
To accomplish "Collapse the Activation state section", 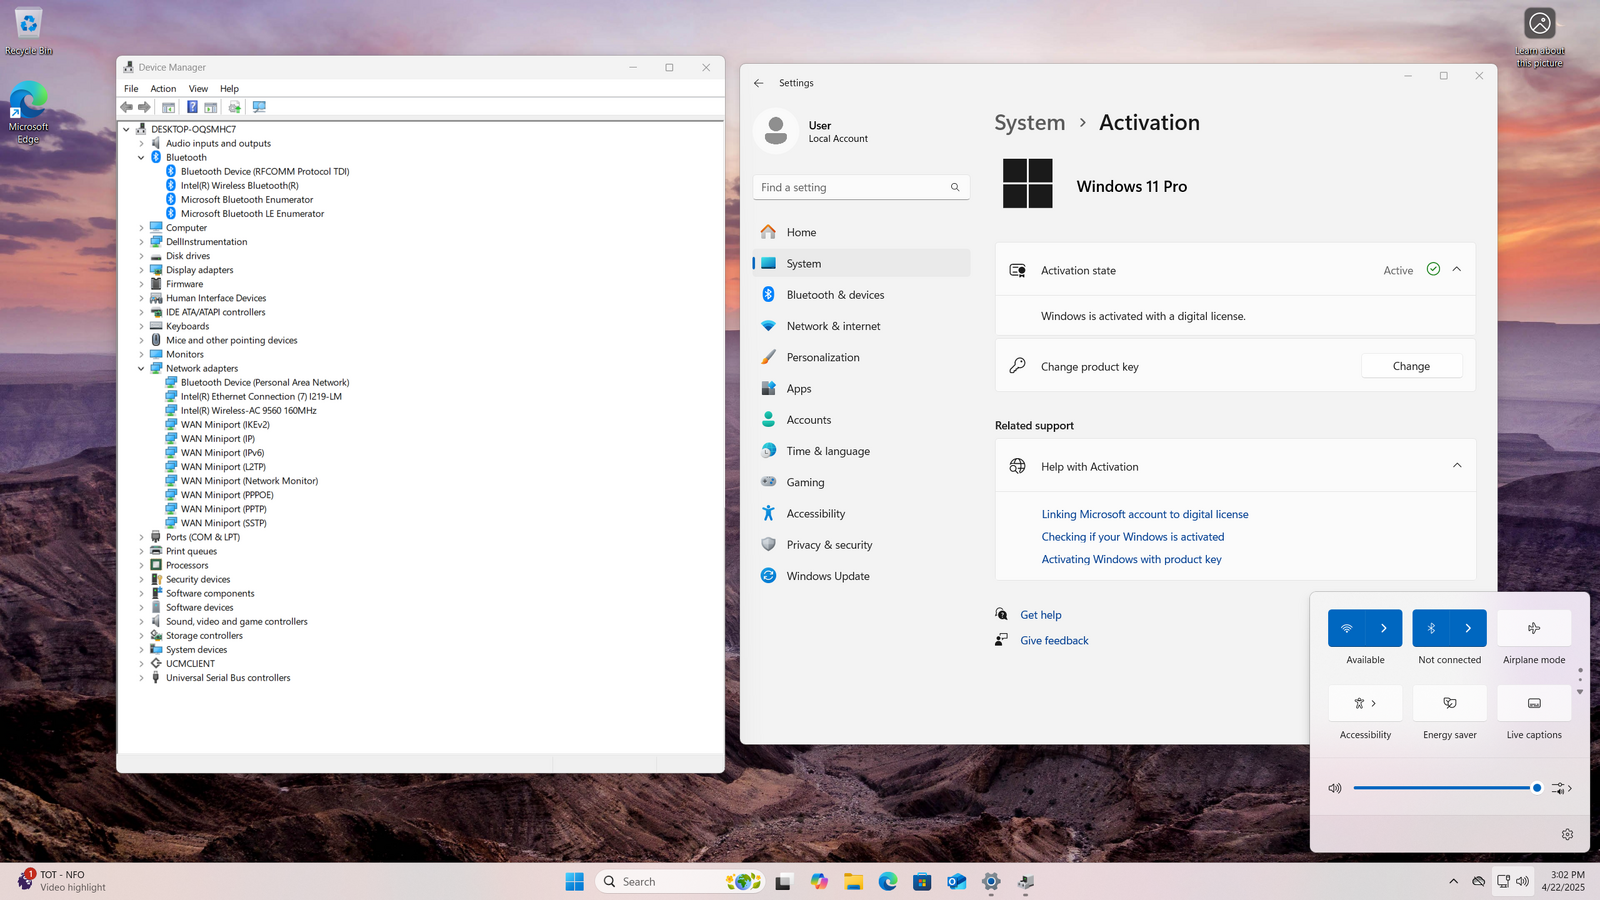I will [x=1456, y=270].
